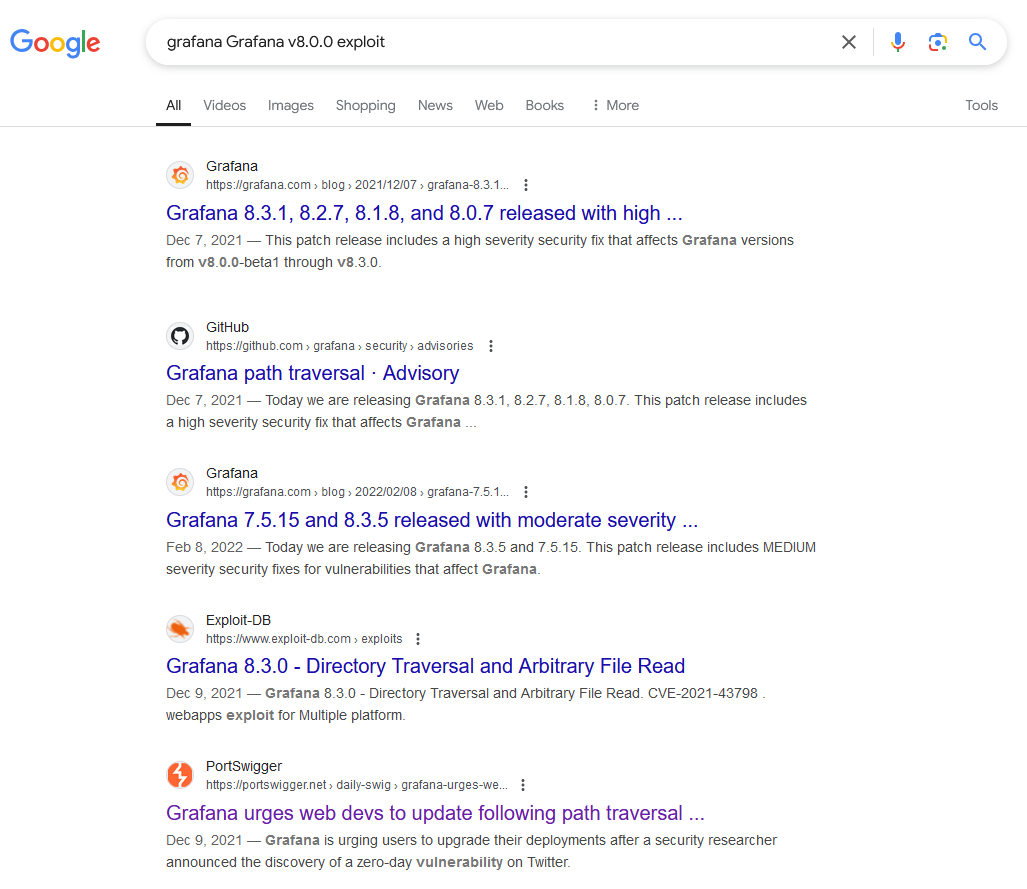Start voice search with the microphone icon

point(898,42)
